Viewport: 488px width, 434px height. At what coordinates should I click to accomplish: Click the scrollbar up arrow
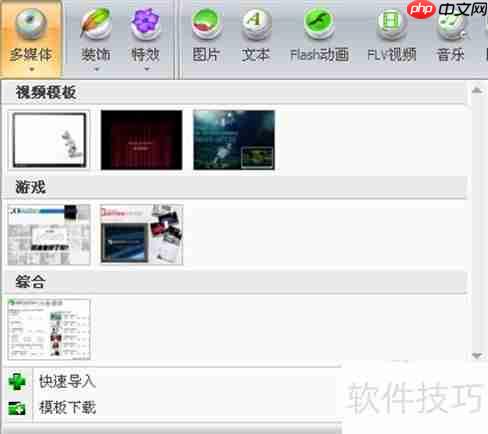click(x=477, y=90)
